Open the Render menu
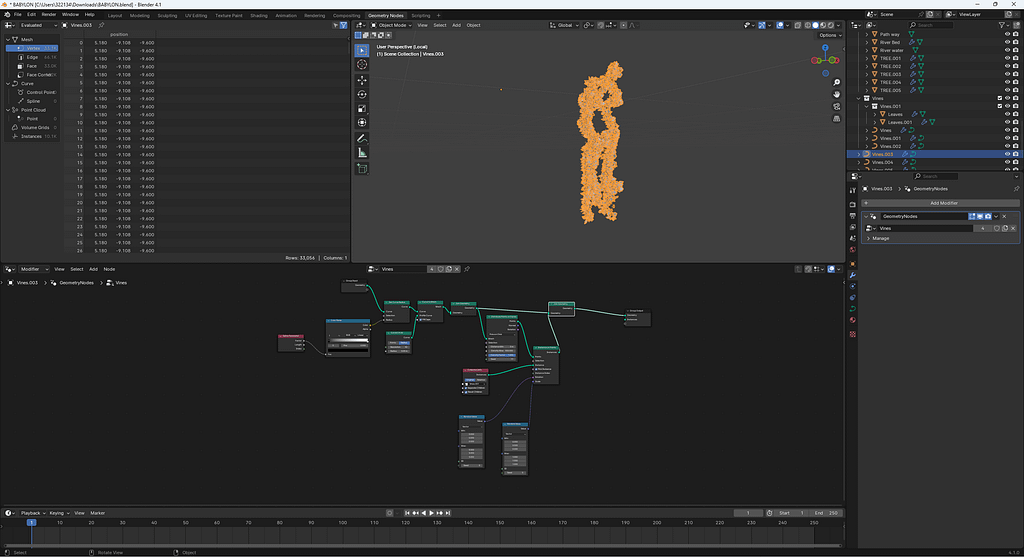1024x557 pixels. [x=48, y=15]
